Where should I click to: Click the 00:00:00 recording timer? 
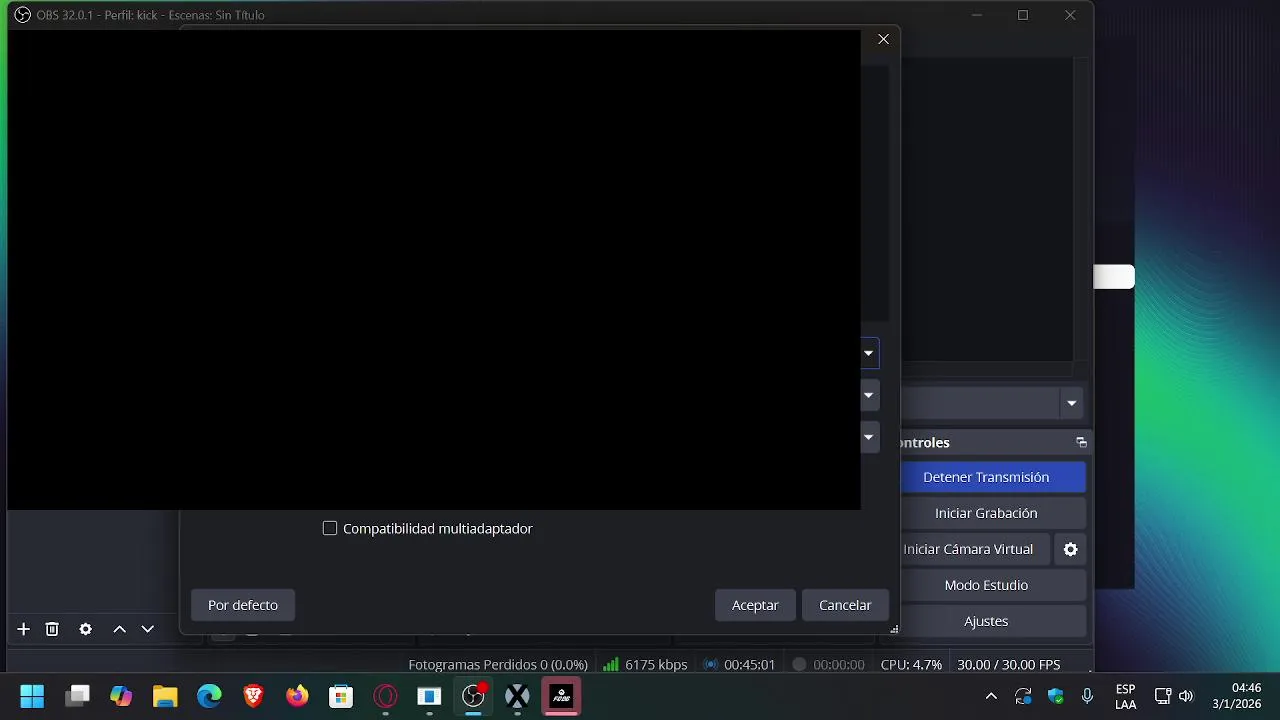pyautogui.click(x=839, y=664)
